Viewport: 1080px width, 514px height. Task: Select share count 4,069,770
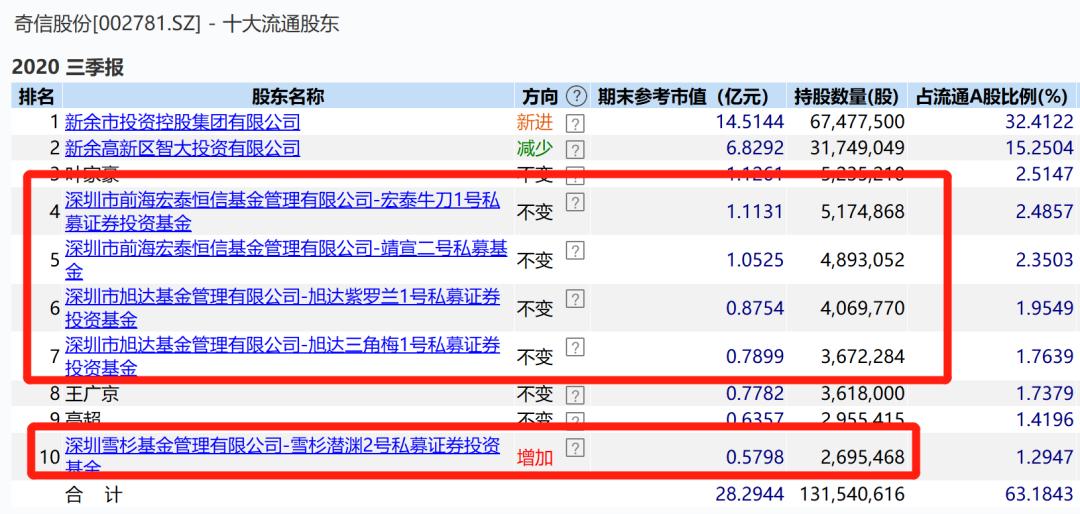pyautogui.click(x=860, y=308)
